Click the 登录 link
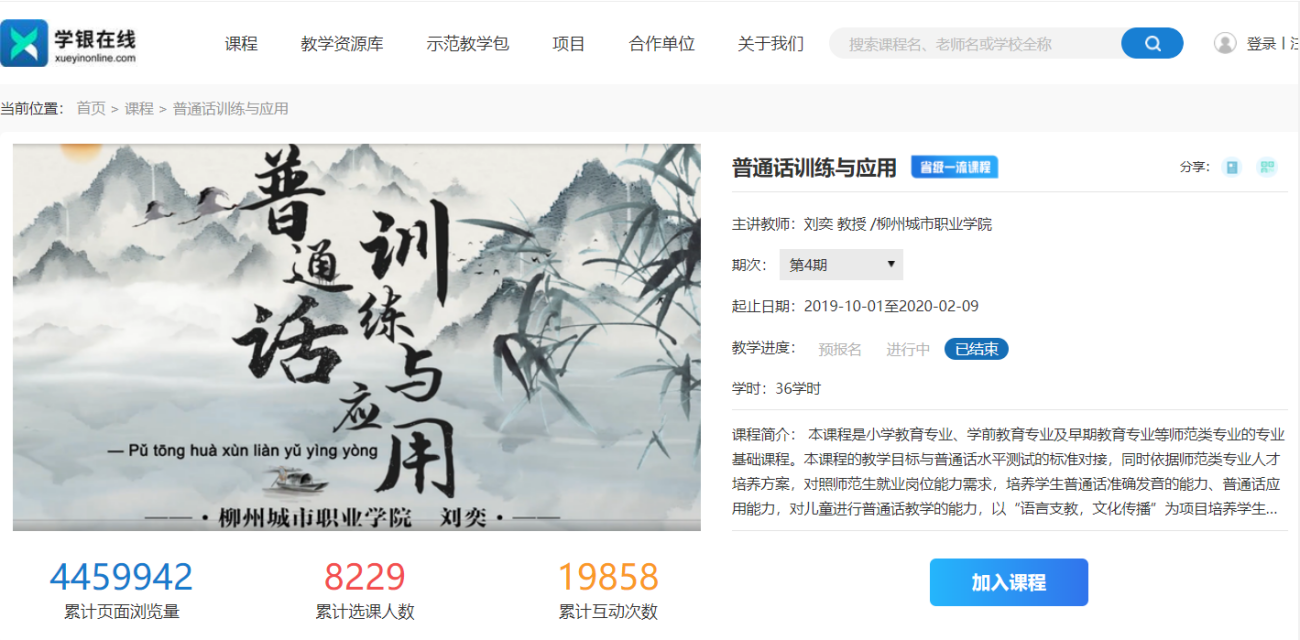 click(1261, 44)
